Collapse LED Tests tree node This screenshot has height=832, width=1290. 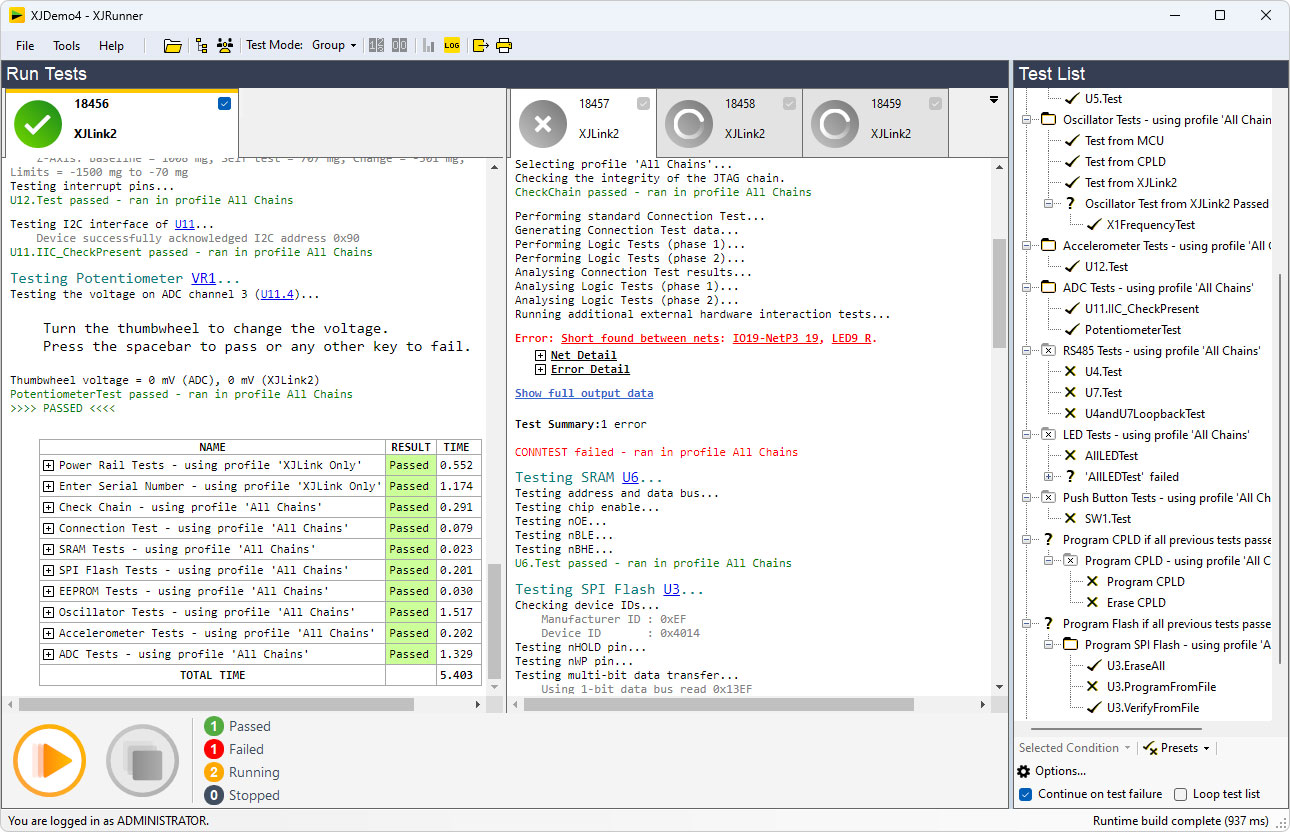click(x=1026, y=435)
